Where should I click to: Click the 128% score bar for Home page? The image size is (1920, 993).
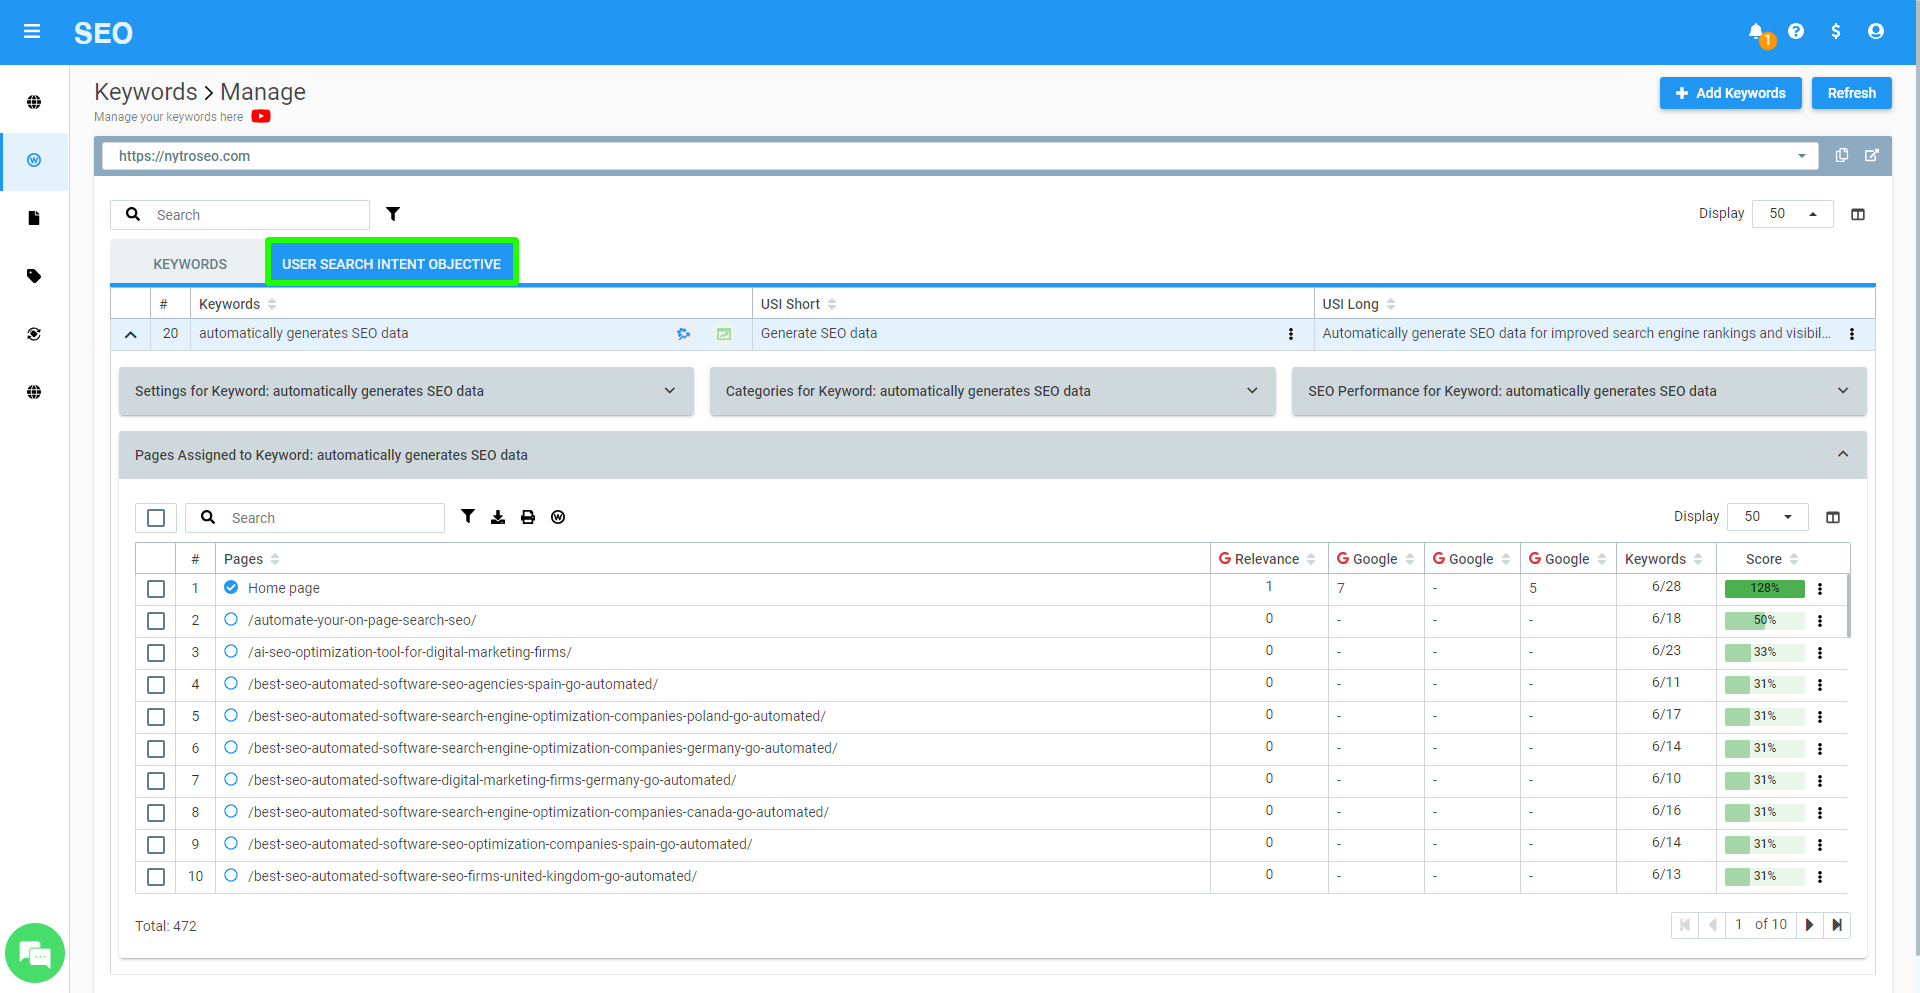click(1763, 589)
